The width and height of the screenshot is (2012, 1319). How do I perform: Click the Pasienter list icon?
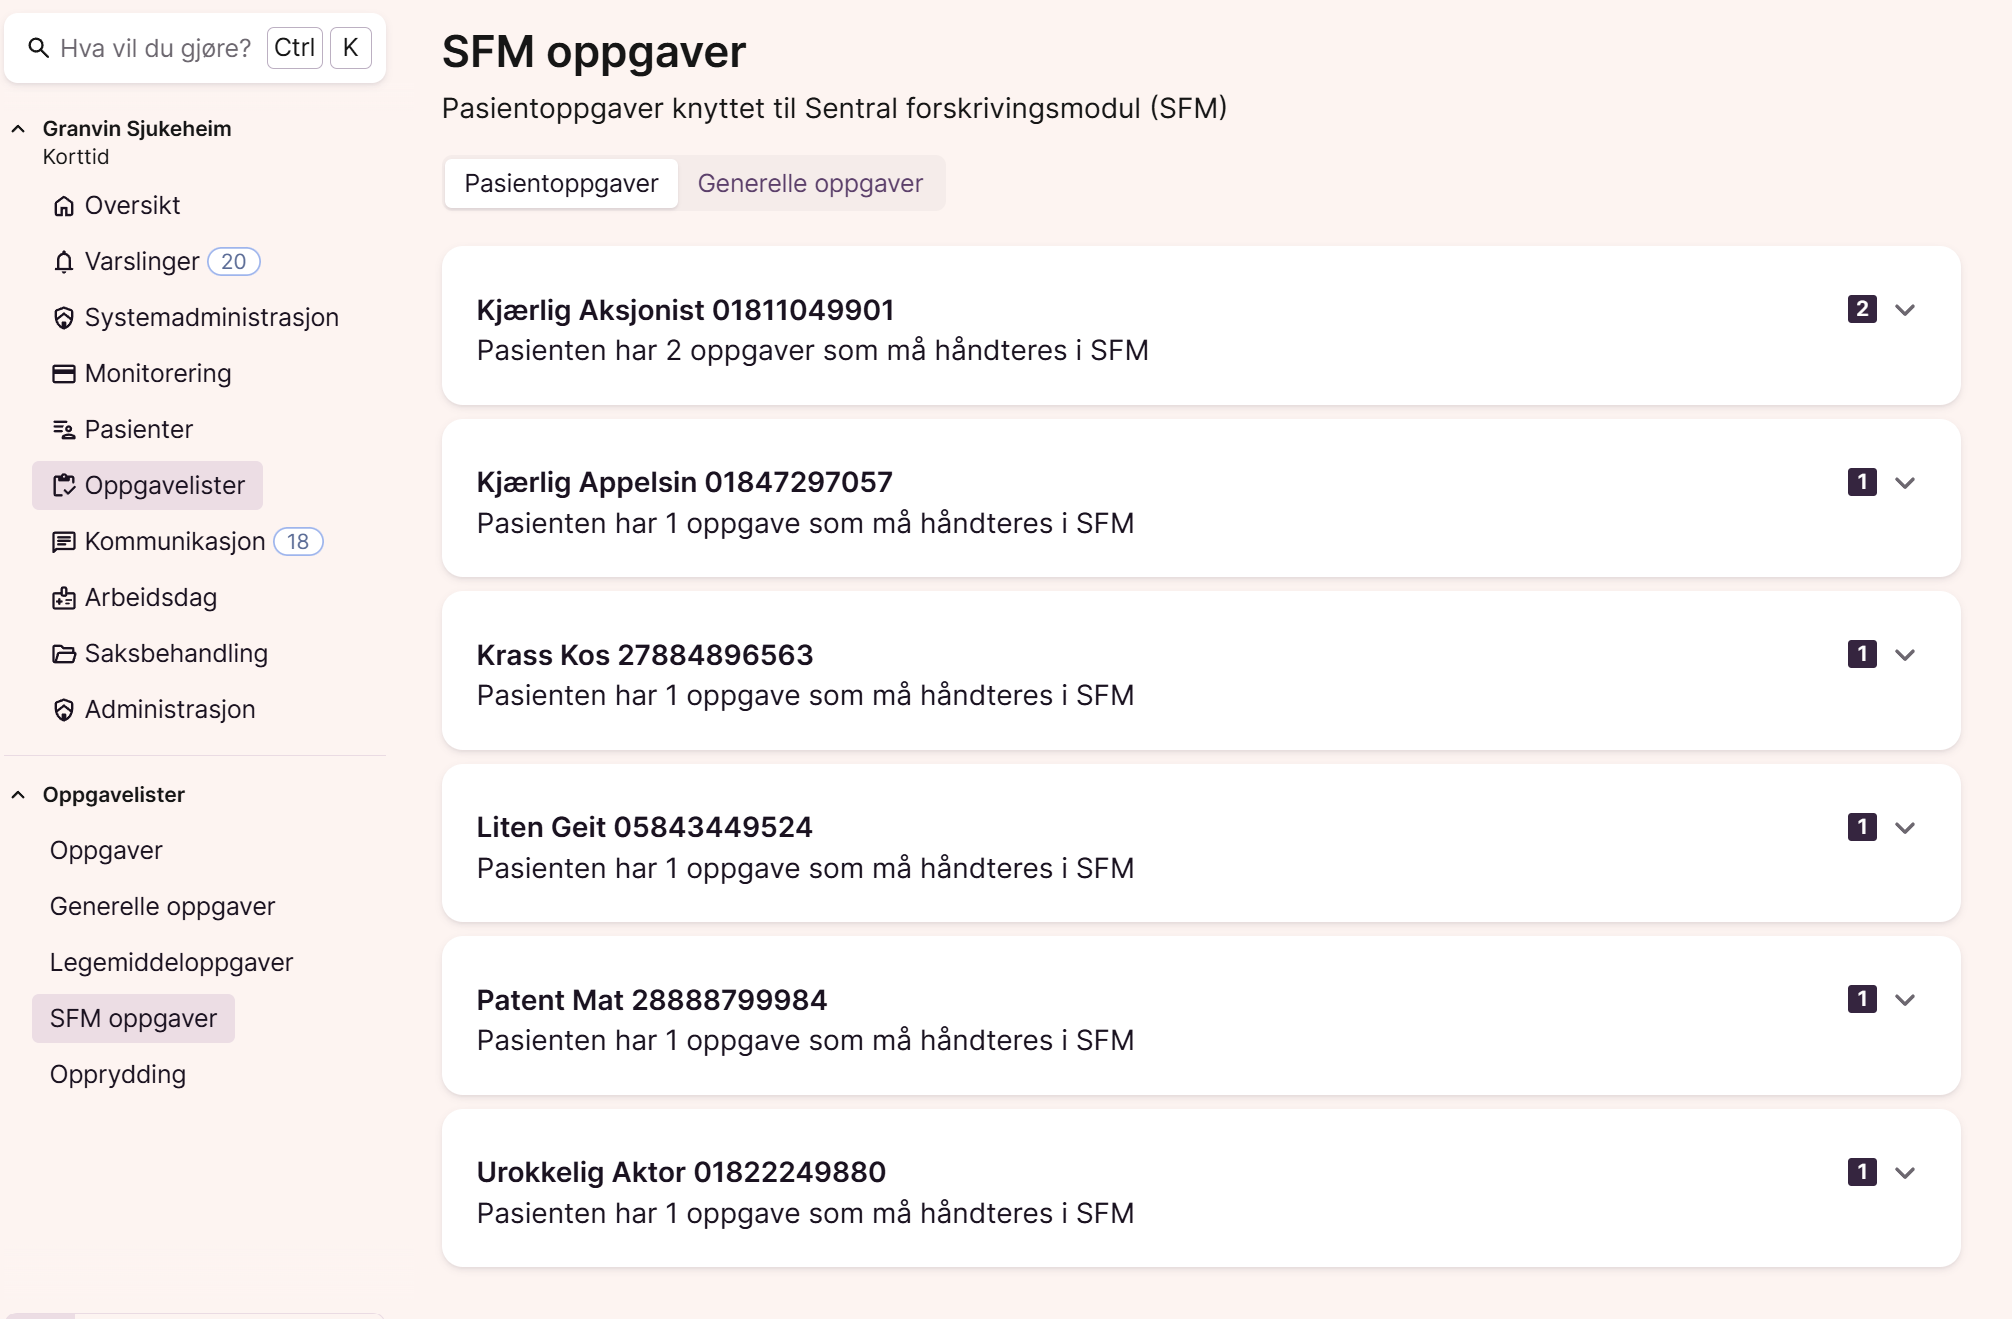click(x=64, y=430)
